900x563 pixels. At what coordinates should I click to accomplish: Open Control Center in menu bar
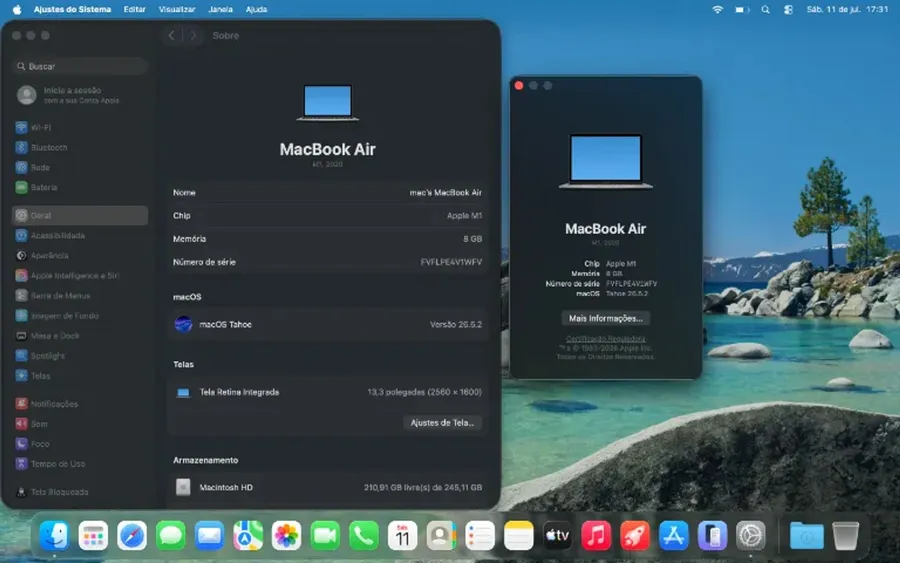[x=788, y=9]
